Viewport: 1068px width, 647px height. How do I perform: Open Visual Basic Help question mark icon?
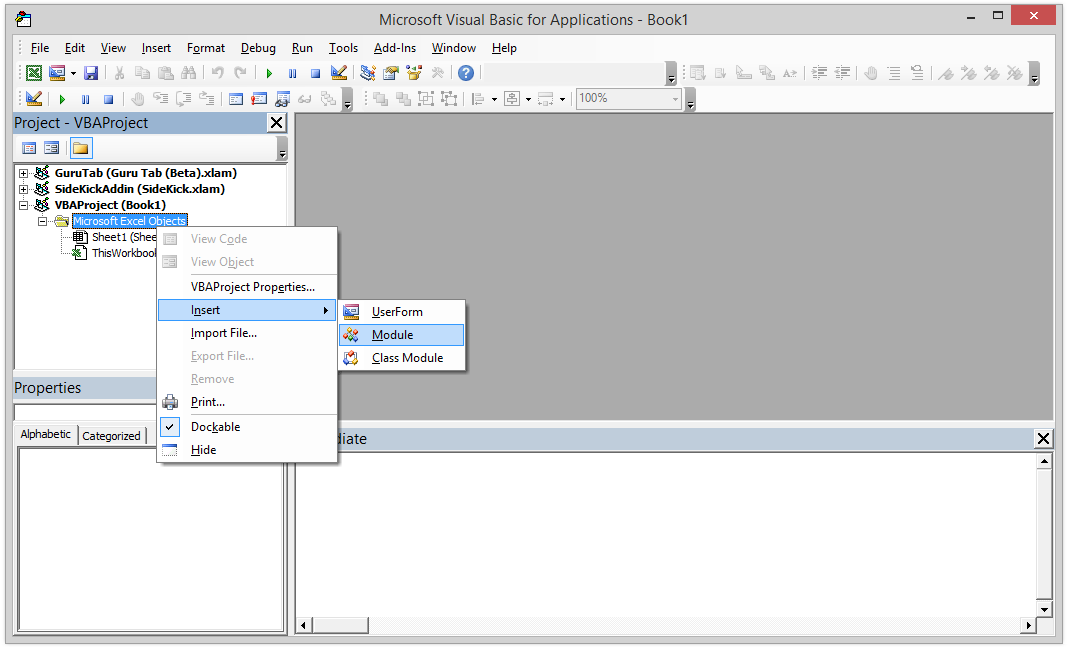pyautogui.click(x=466, y=73)
